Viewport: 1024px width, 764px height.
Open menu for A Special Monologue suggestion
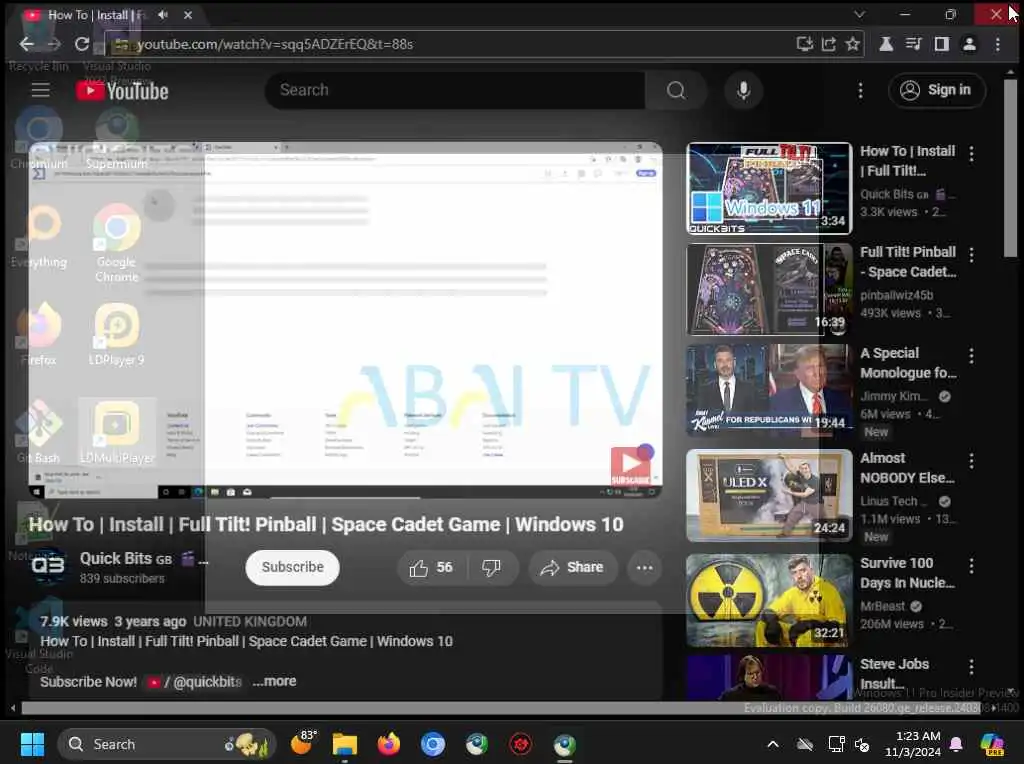point(972,356)
